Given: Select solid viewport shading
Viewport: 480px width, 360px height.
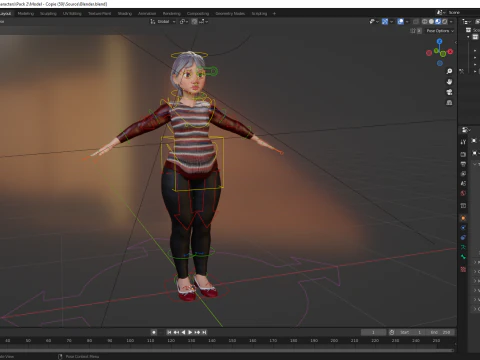Looking at the screenshot, I should coord(431,21).
